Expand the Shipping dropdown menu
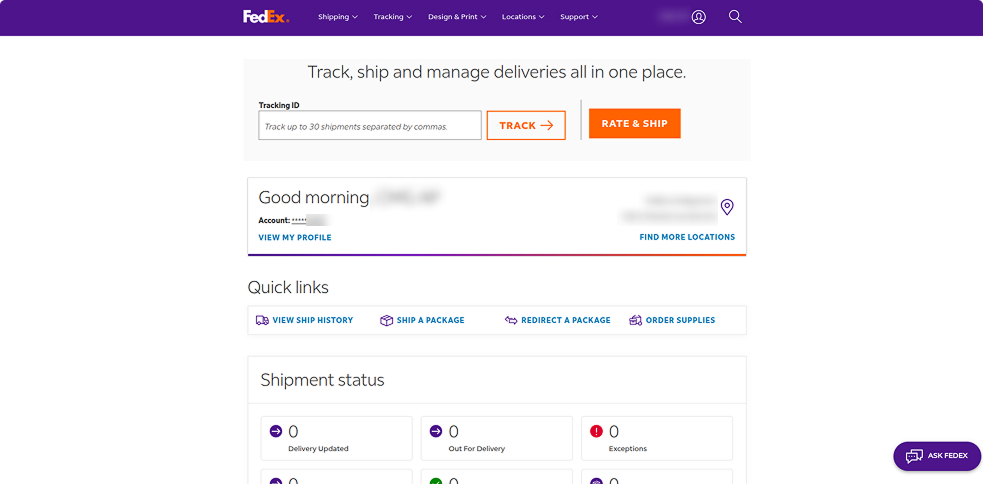Viewport: 983px width, 484px height. [338, 17]
